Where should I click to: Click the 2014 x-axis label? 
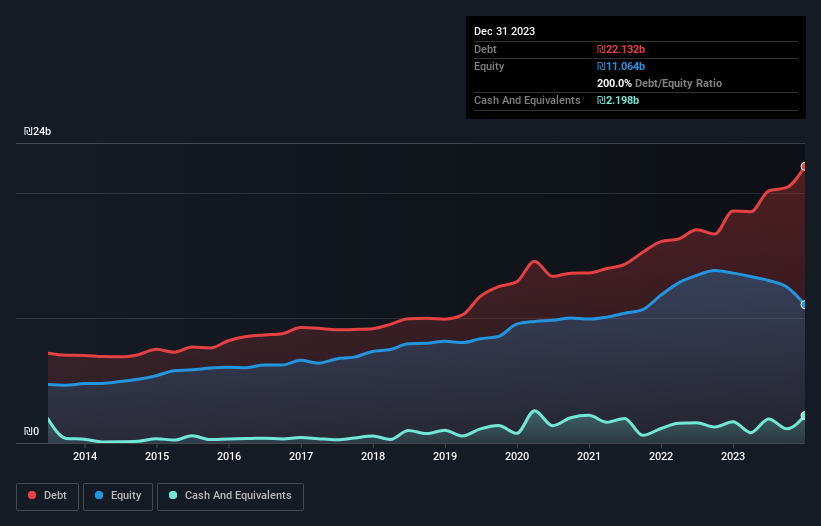tap(85, 456)
